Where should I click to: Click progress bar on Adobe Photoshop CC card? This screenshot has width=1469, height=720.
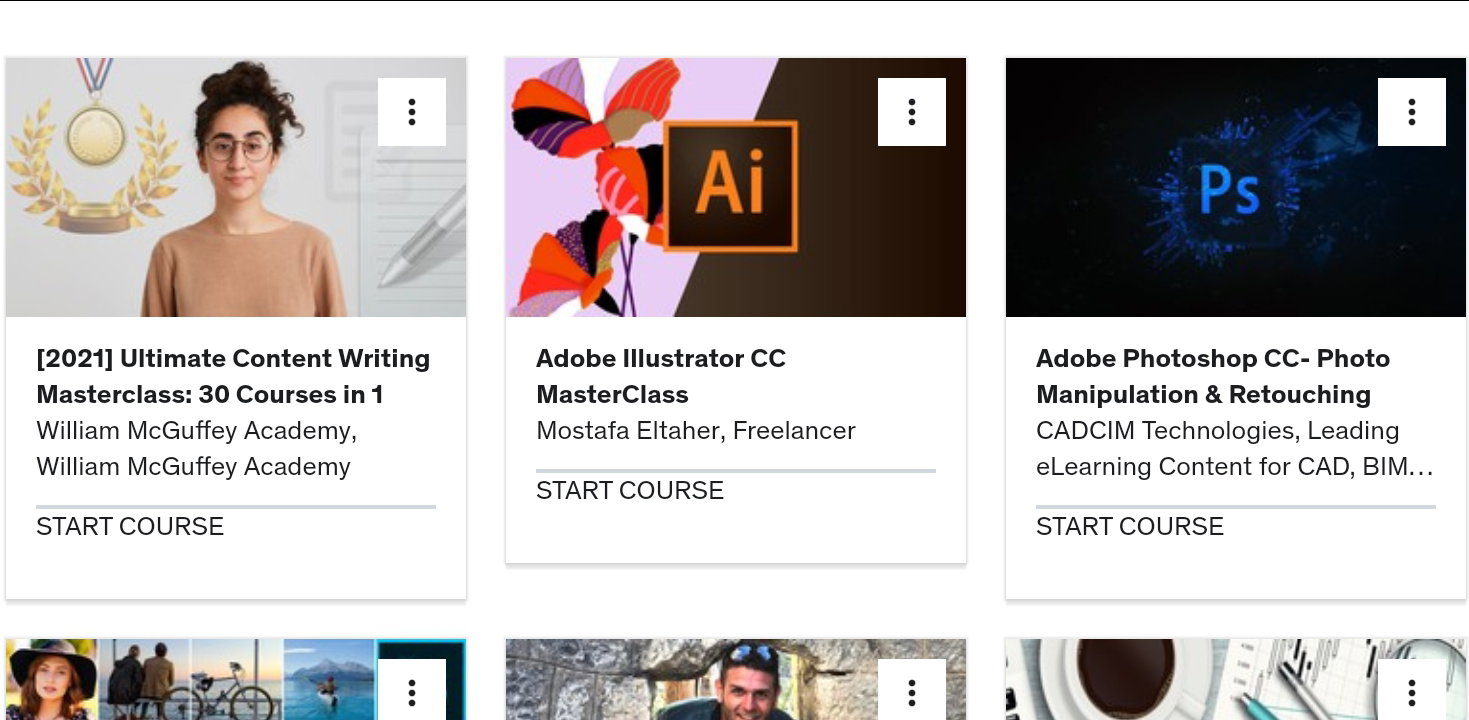tap(1236, 507)
